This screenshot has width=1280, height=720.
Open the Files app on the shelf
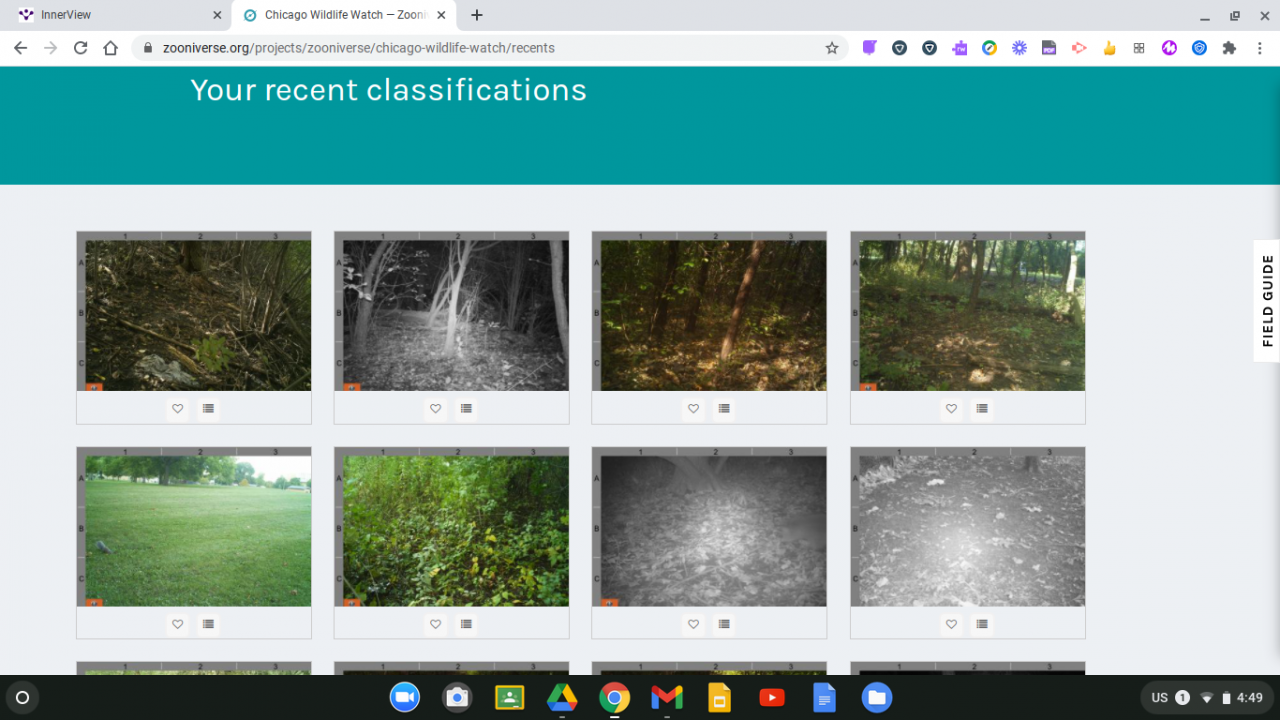[x=876, y=697]
